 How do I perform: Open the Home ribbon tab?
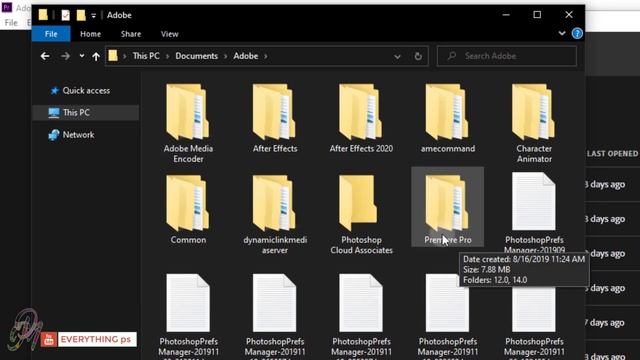90,34
